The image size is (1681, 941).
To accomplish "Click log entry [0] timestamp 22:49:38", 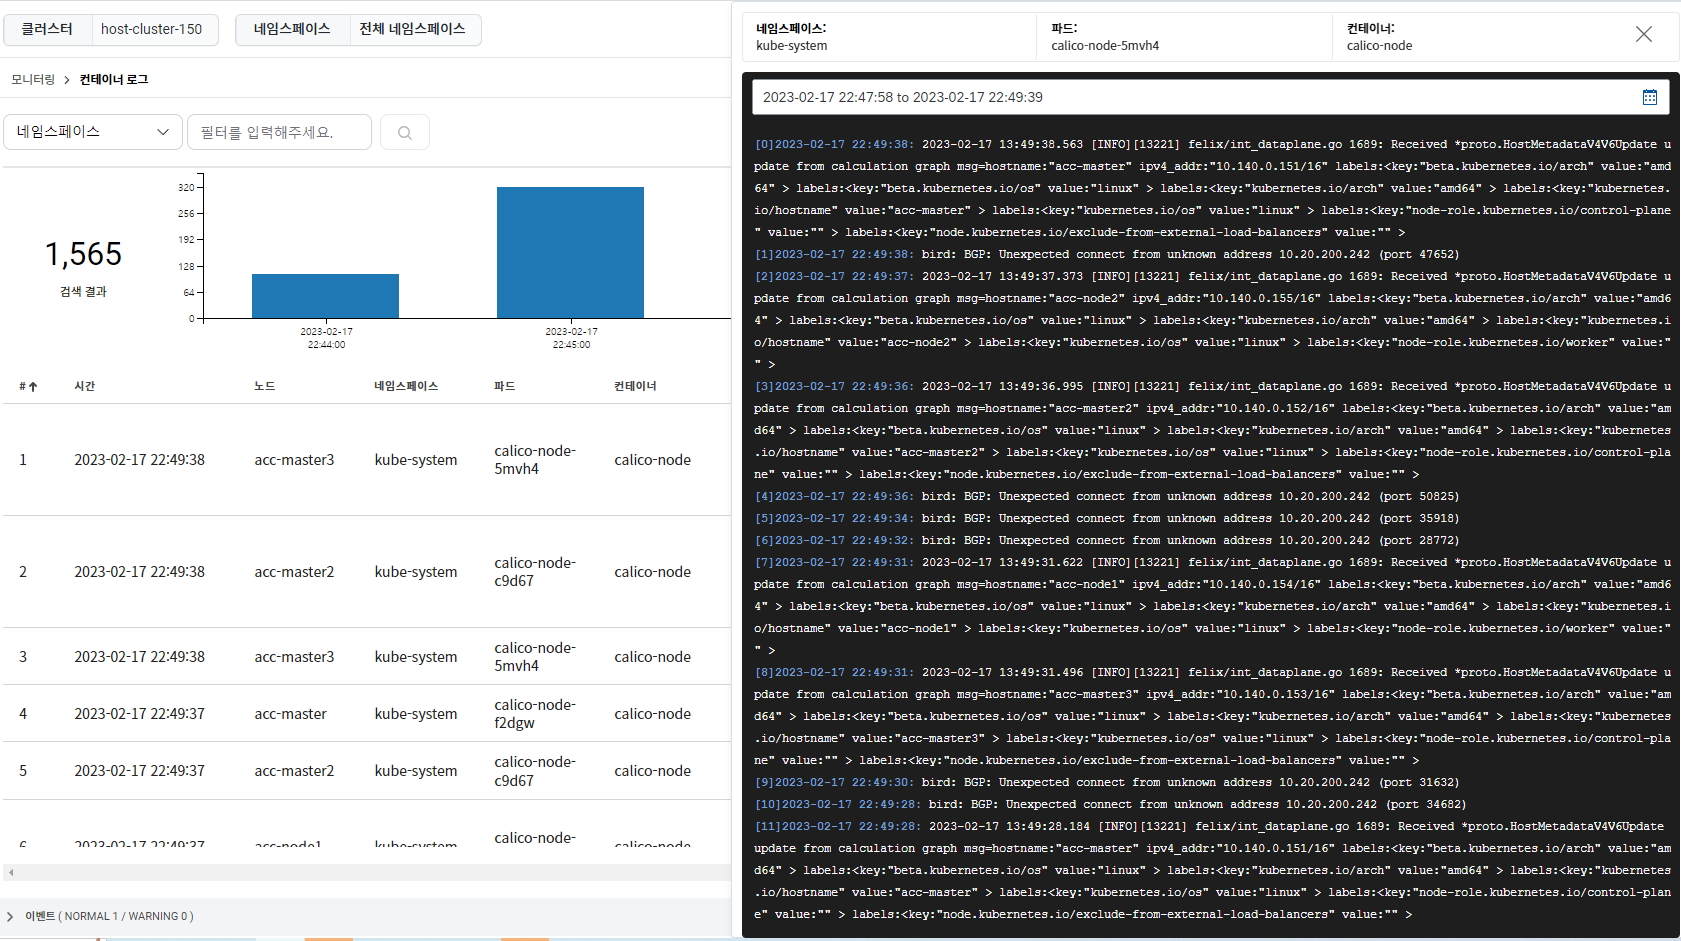I will tap(834, 144).
